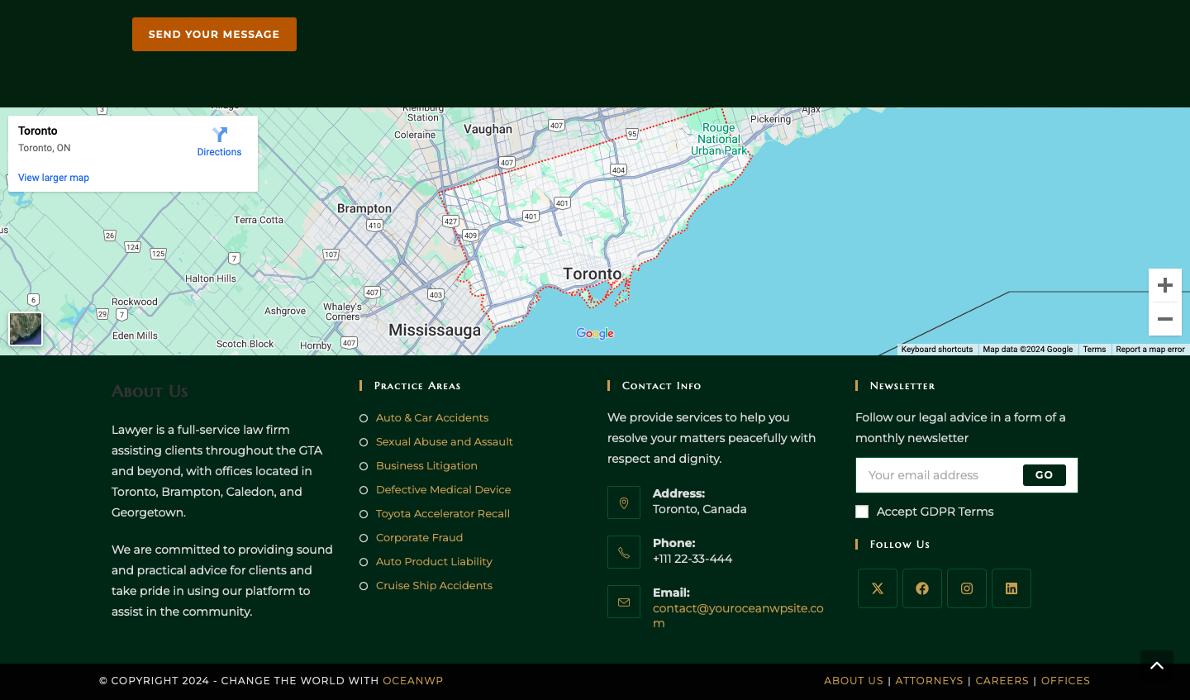Switch map to satellite view thumbnail

26,328
